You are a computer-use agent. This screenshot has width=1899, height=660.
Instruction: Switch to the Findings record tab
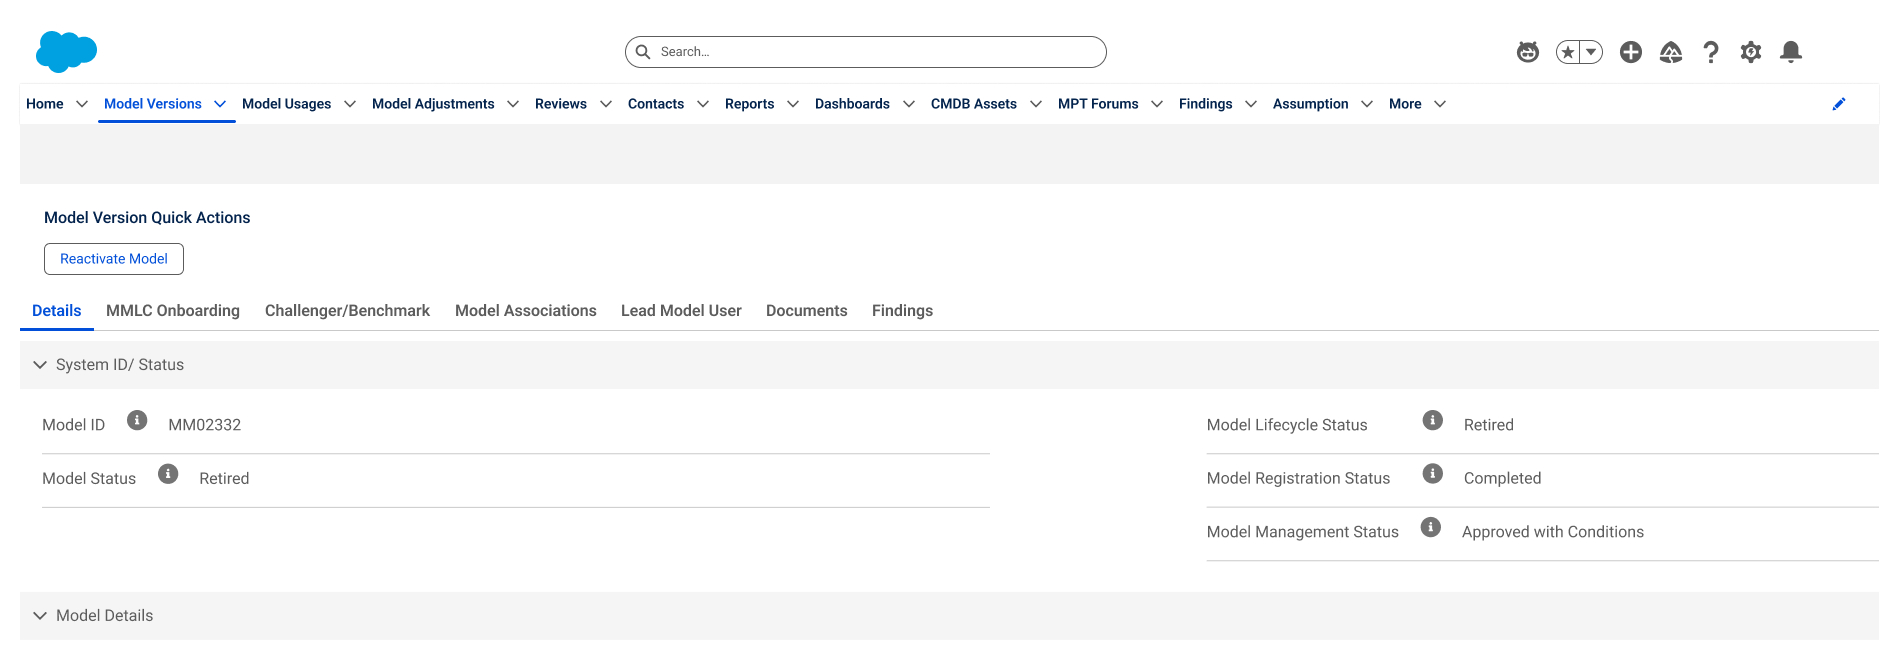[902, 311]
